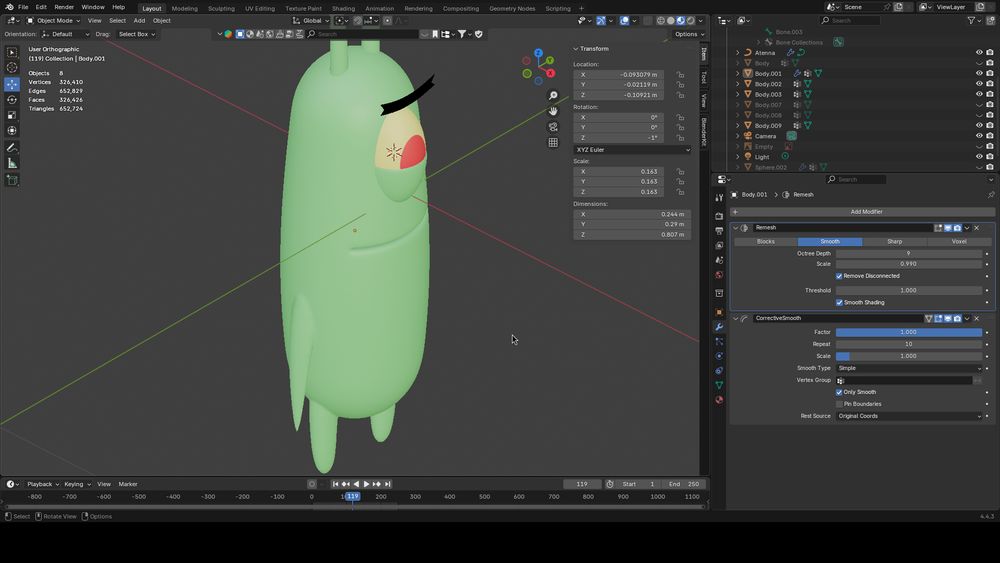This screenshot has height=563, width=1000.
Task: Adjust the Octree Depth field
Action: pyautogui.click(x=909, y=254)
